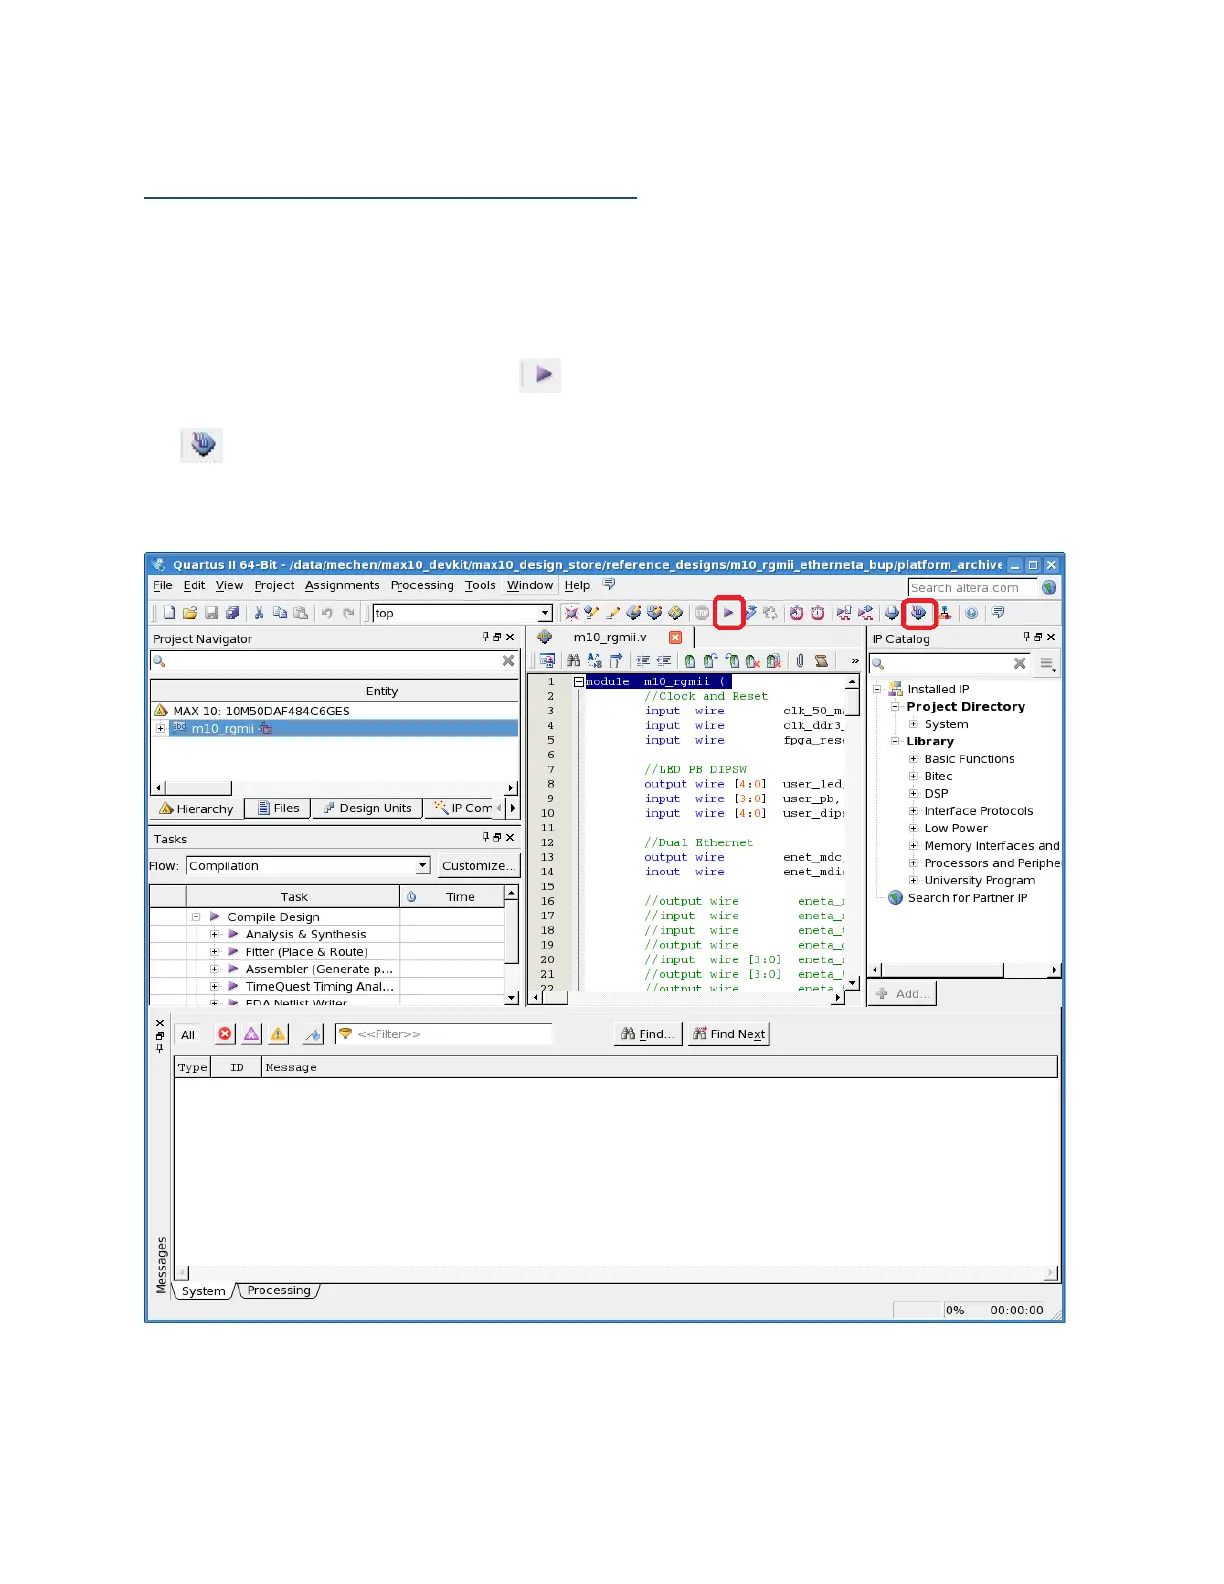Screen dimensions: 1224x1584
Task: Show critical warning messages
Action: 252,1034
